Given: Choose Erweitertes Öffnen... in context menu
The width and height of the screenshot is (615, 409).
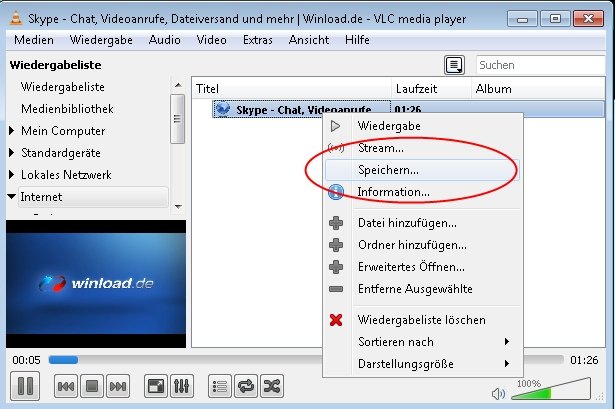Looking at the screenshot, I should [x=423, y=267].
